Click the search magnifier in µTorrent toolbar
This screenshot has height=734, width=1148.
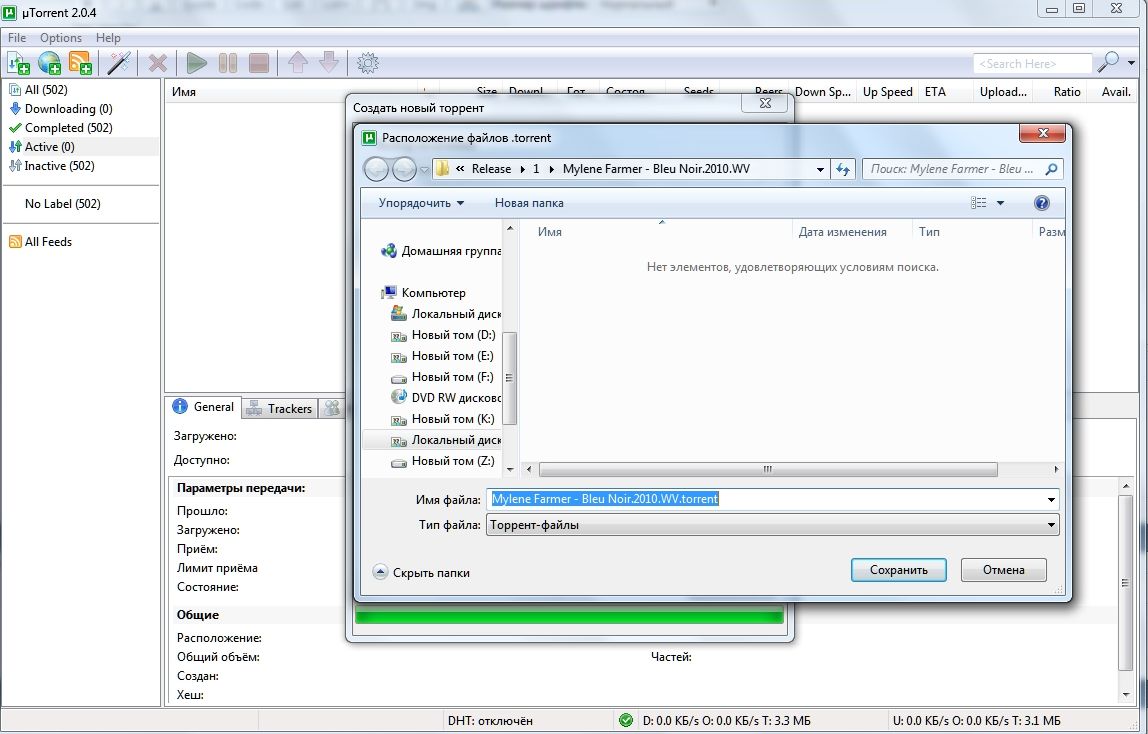pyautogui.click(x=1108, y=63)
